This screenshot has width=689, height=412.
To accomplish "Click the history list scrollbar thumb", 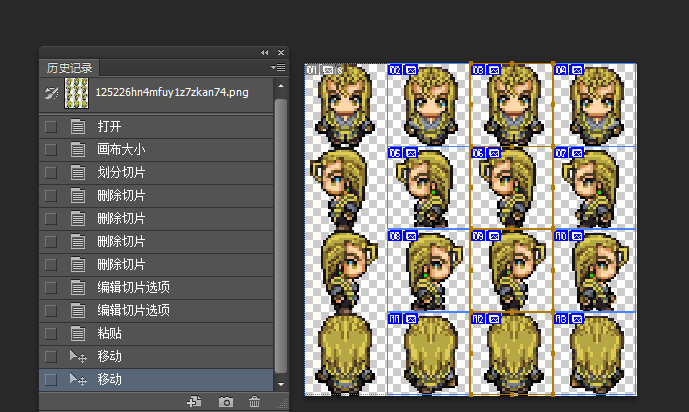I will 281,236.
